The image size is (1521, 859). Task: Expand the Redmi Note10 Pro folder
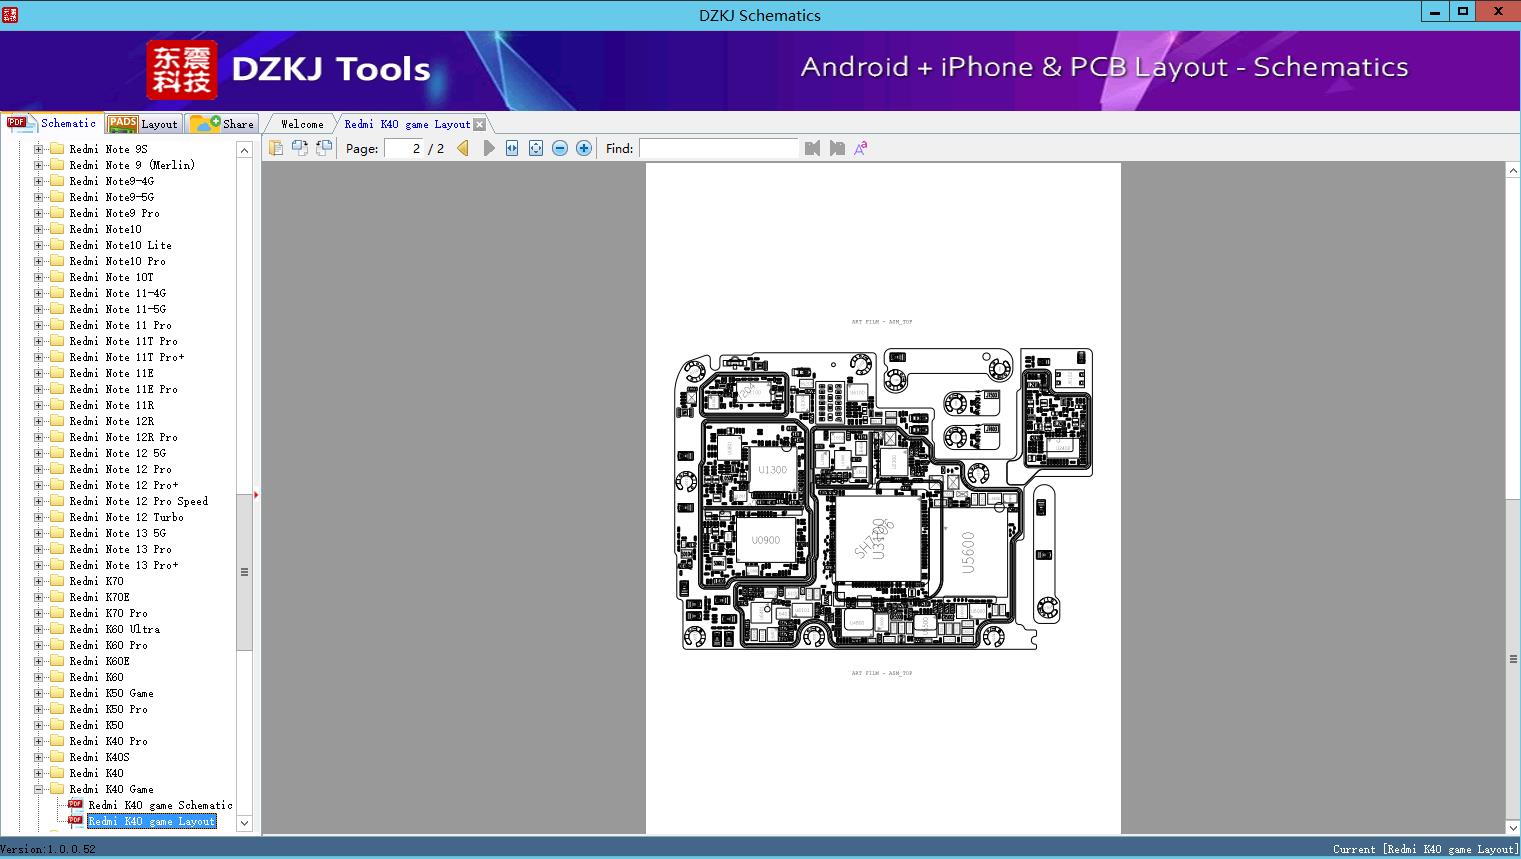38,261
